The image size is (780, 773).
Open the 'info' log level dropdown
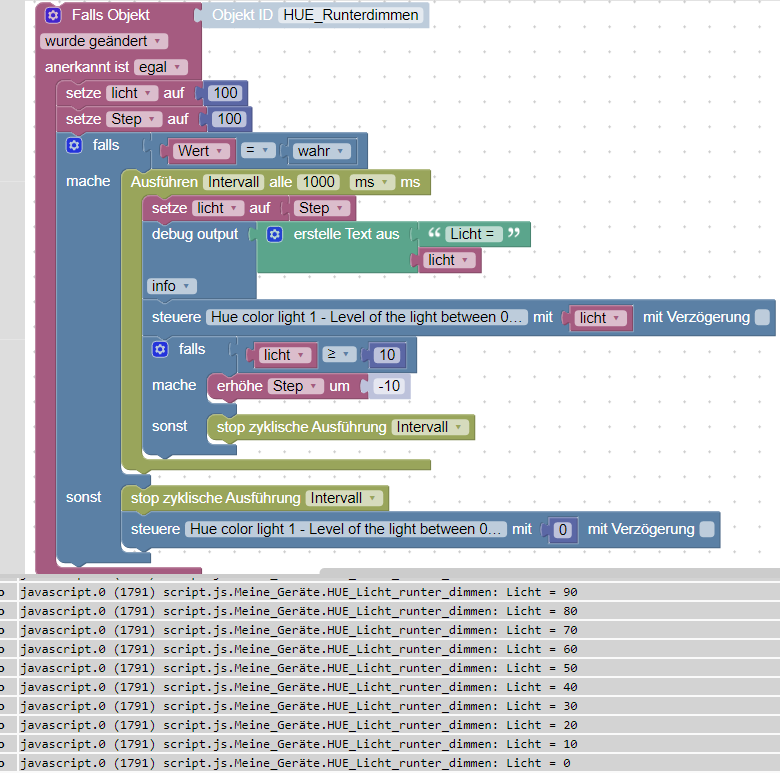[172, 286]
